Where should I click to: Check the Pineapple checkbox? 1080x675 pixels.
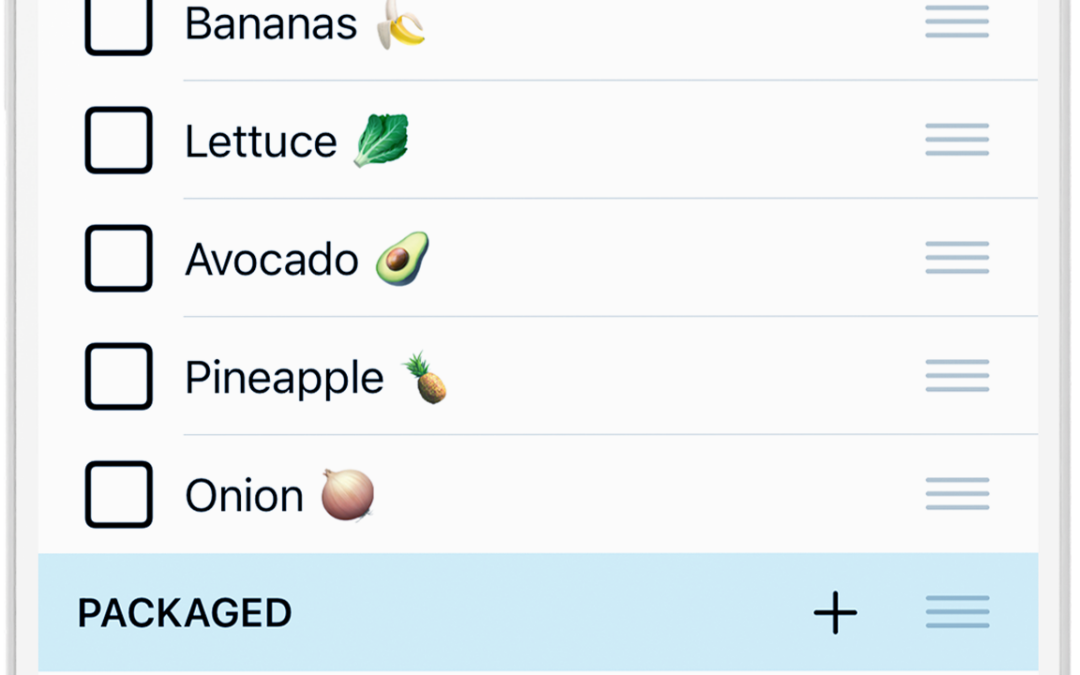point(118,376)
